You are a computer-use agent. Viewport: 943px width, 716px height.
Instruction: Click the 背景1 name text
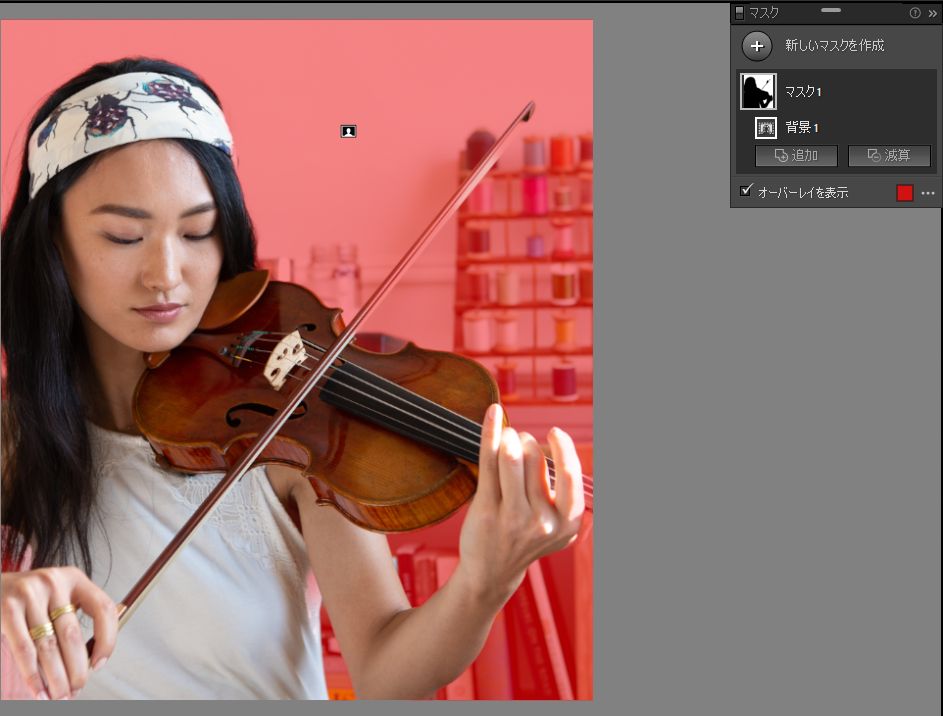pos(802,127)
